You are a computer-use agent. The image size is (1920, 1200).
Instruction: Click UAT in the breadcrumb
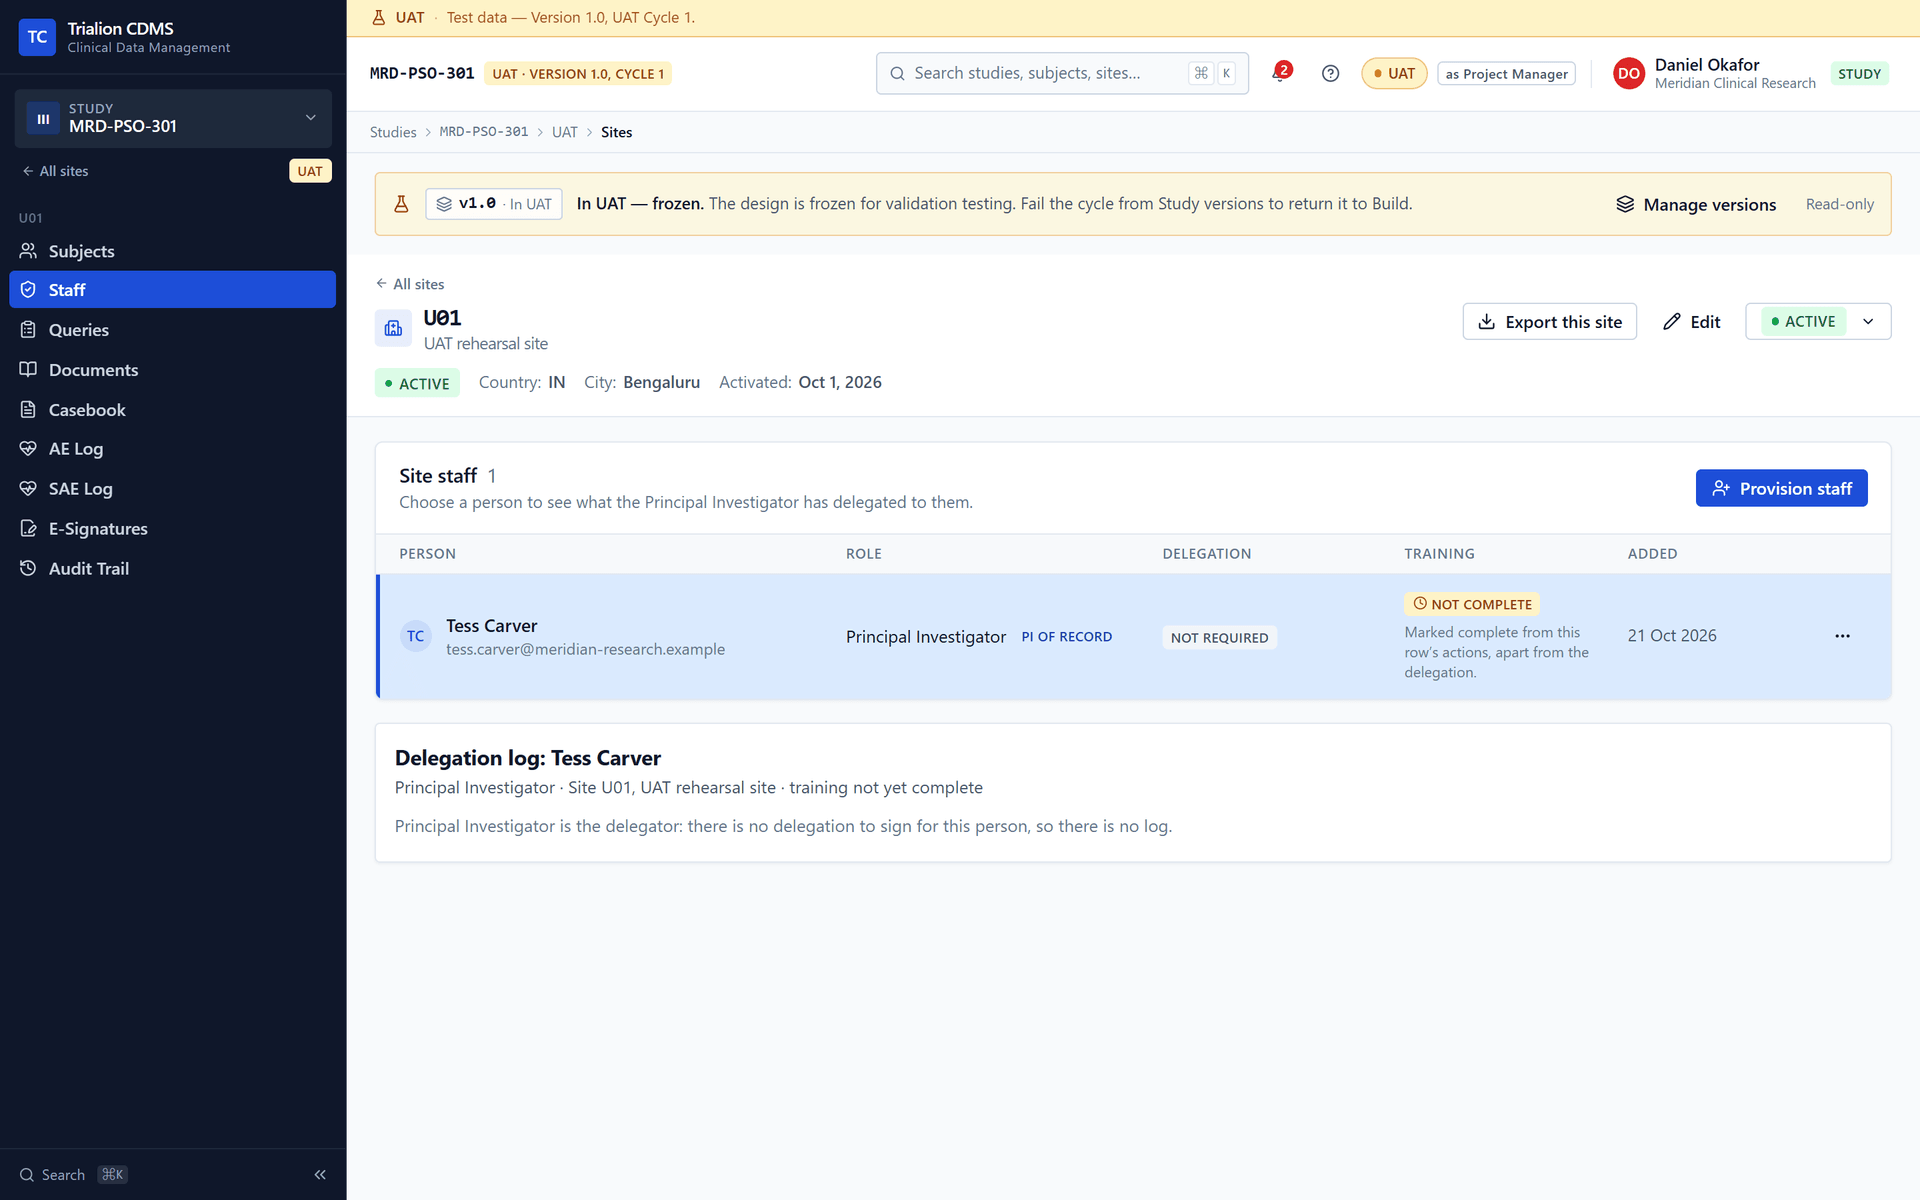(x=564, y=132)
